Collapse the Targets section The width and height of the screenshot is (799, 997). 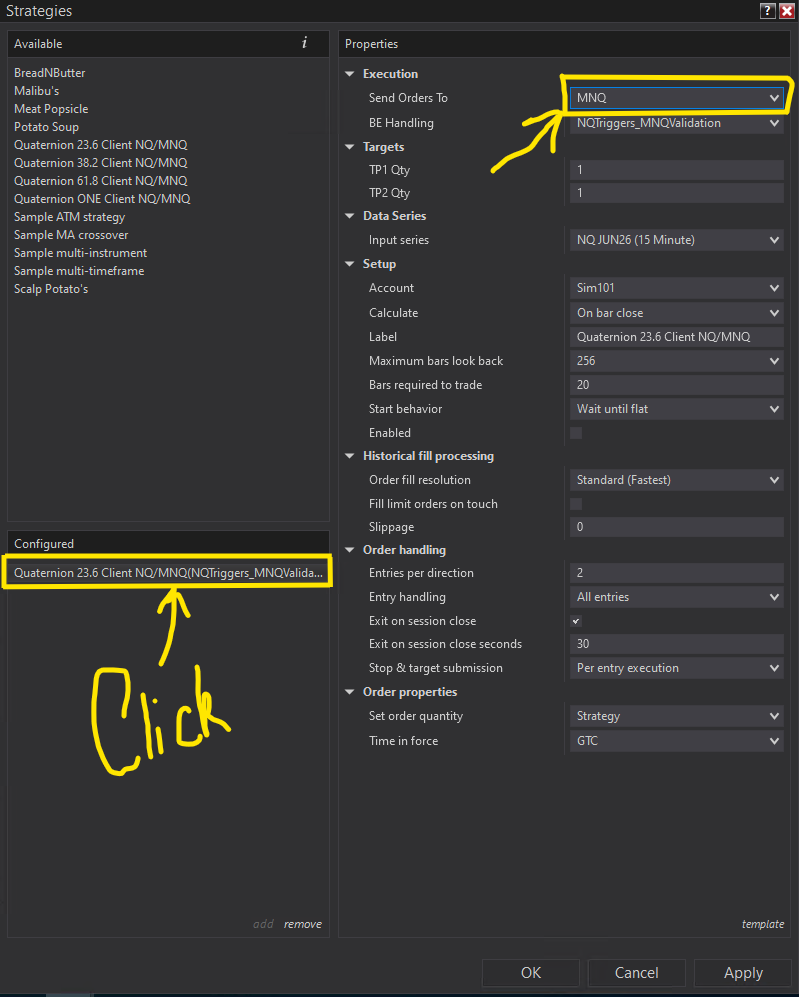coord(350,147)
